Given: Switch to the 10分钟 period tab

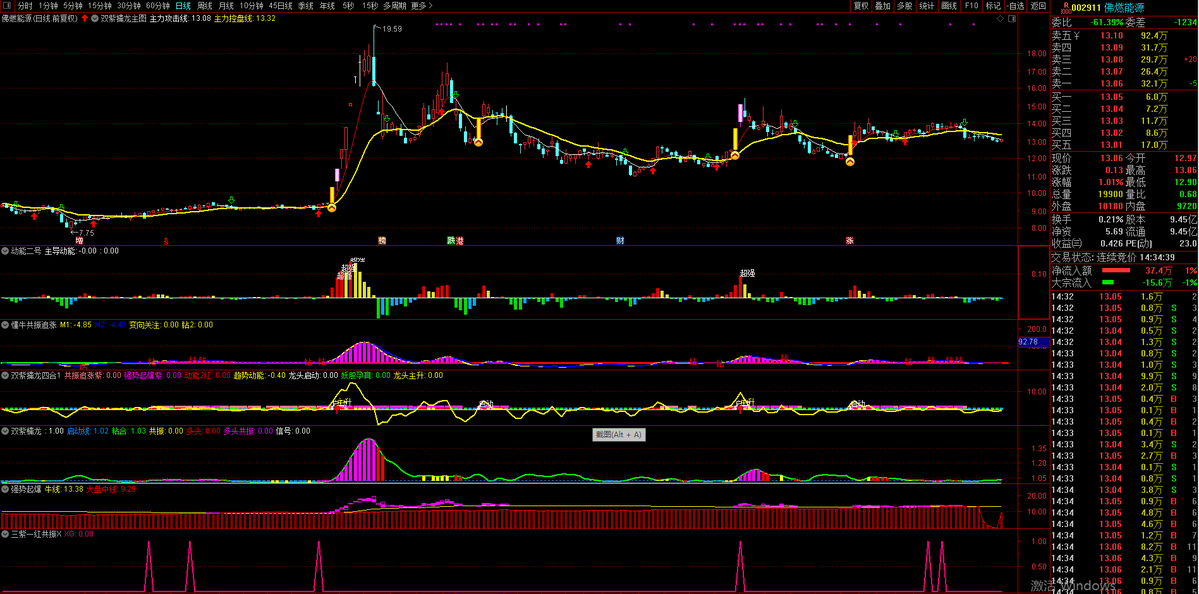Looking at the screenshot, I should [252, 5].
